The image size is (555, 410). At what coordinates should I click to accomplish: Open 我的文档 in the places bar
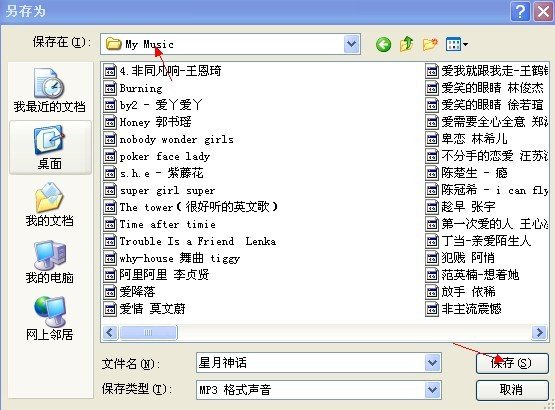pos(50,205)
